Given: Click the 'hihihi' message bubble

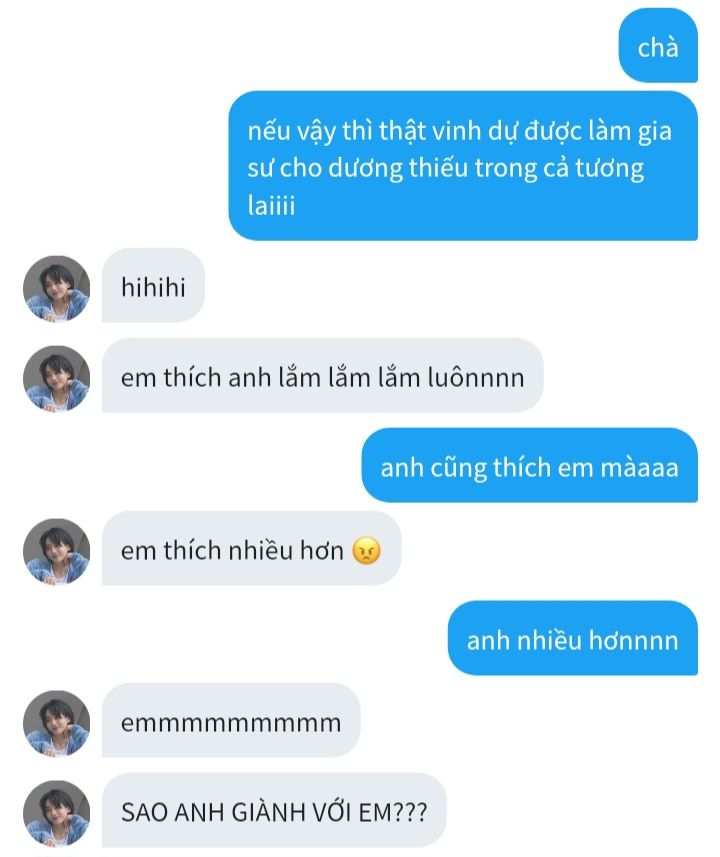Looking at the screenshot, I should tap(153, 285).
